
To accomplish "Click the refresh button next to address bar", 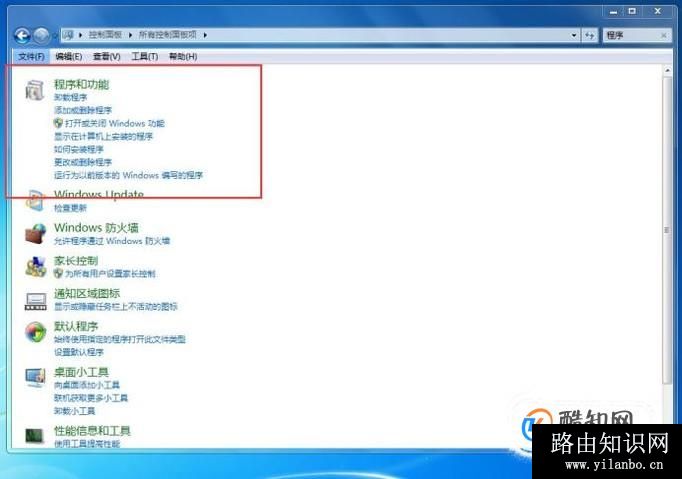I will 589,35.
